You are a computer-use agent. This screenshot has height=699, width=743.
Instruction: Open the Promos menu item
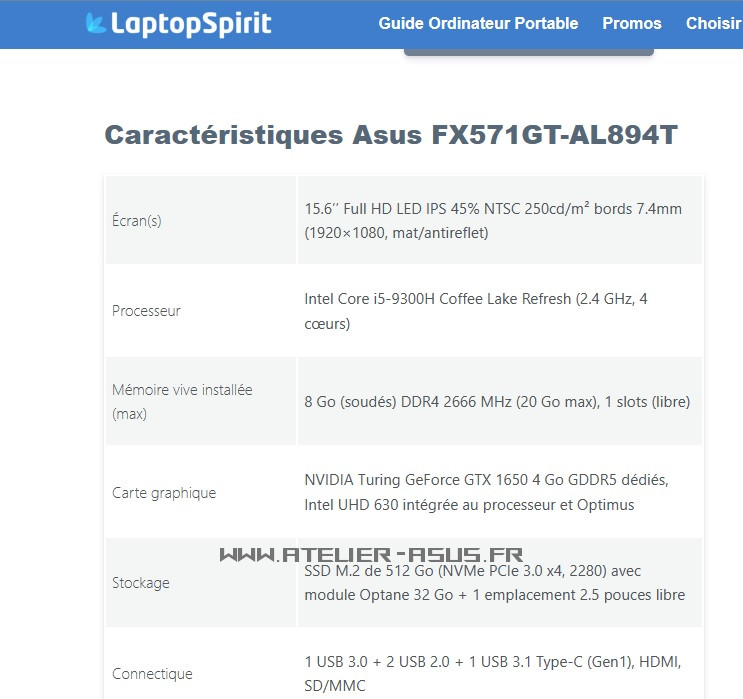click(x=632, y=23)
